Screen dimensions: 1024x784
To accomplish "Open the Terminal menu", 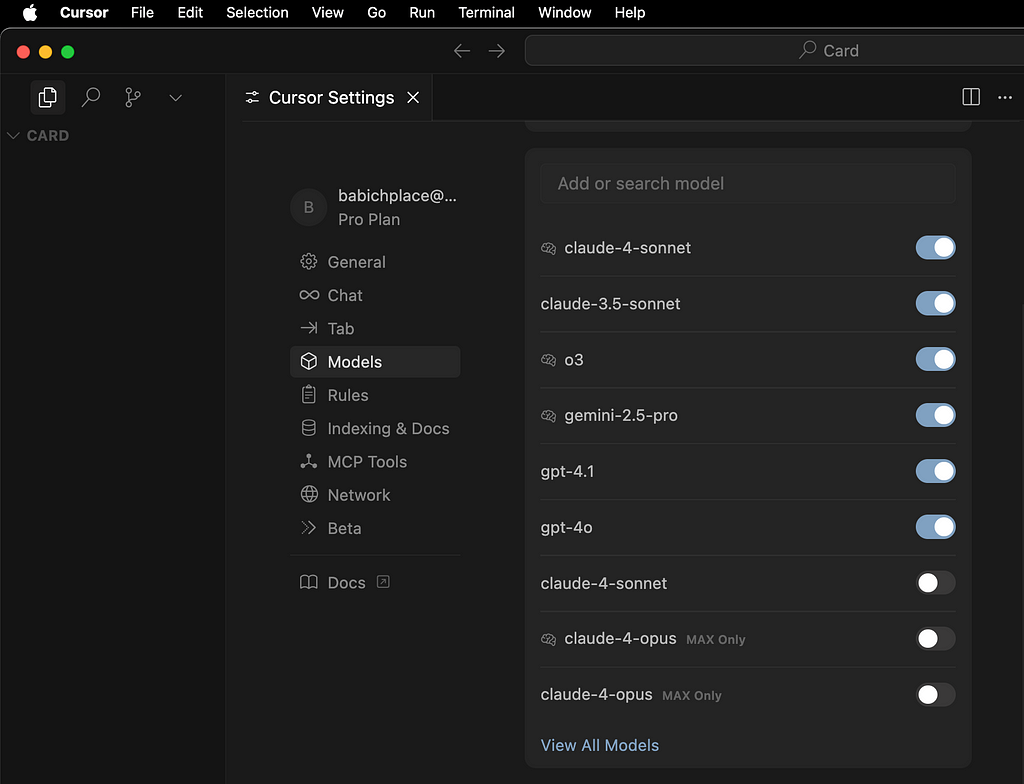I will coord(486,12).
